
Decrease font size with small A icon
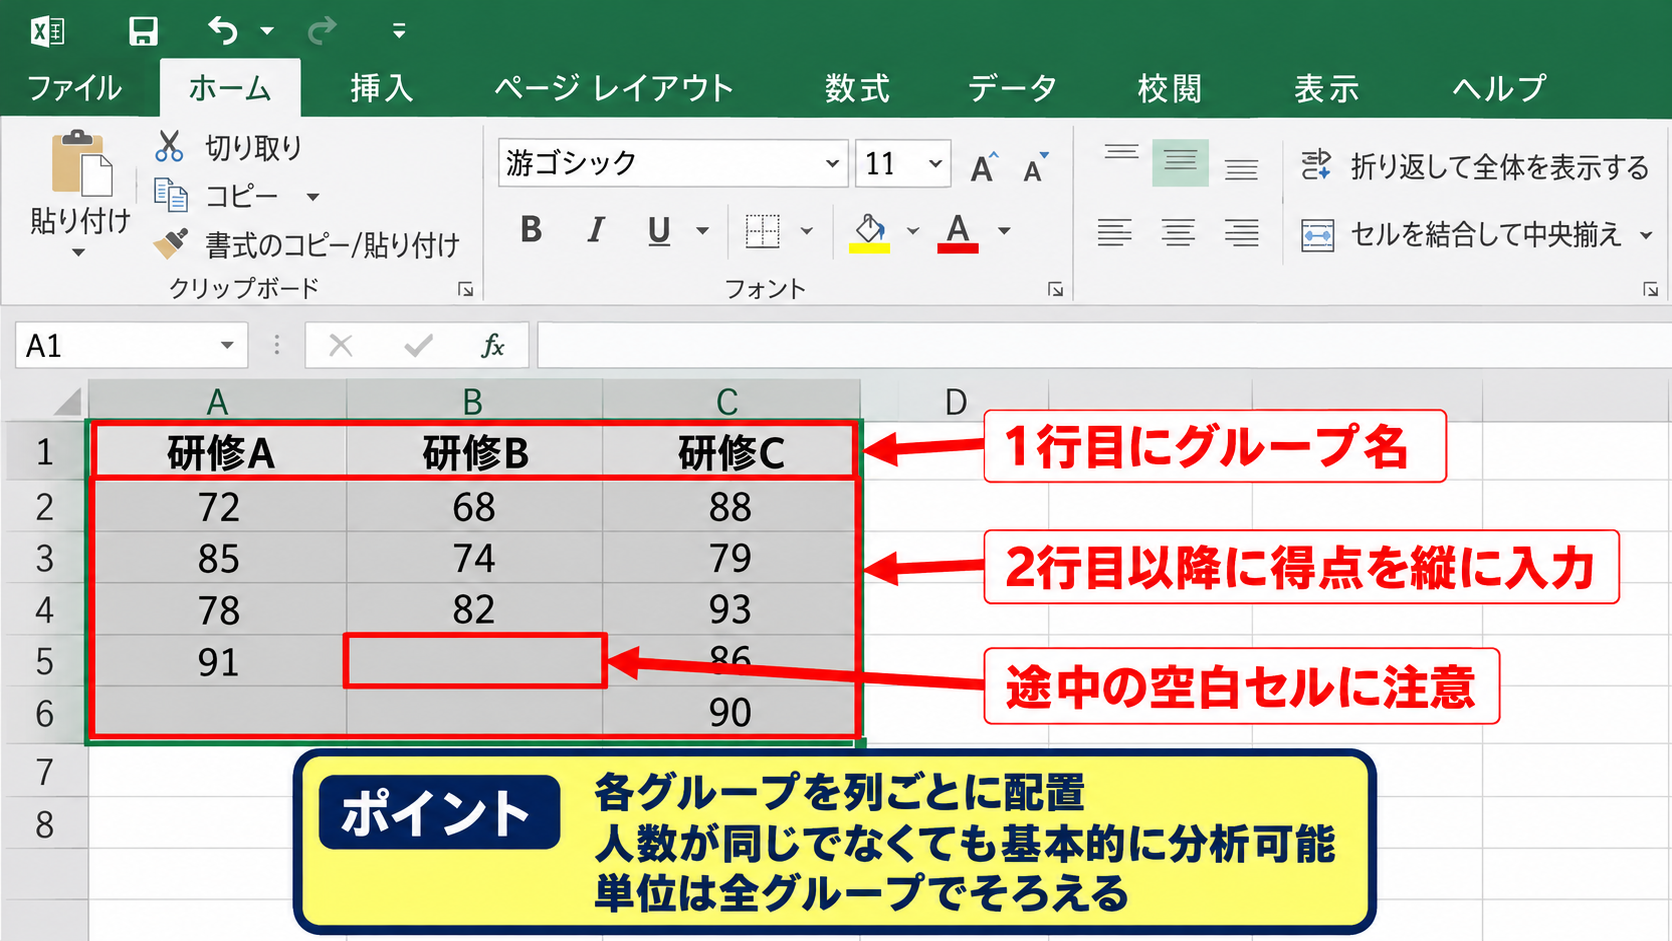coord(1036,167)
